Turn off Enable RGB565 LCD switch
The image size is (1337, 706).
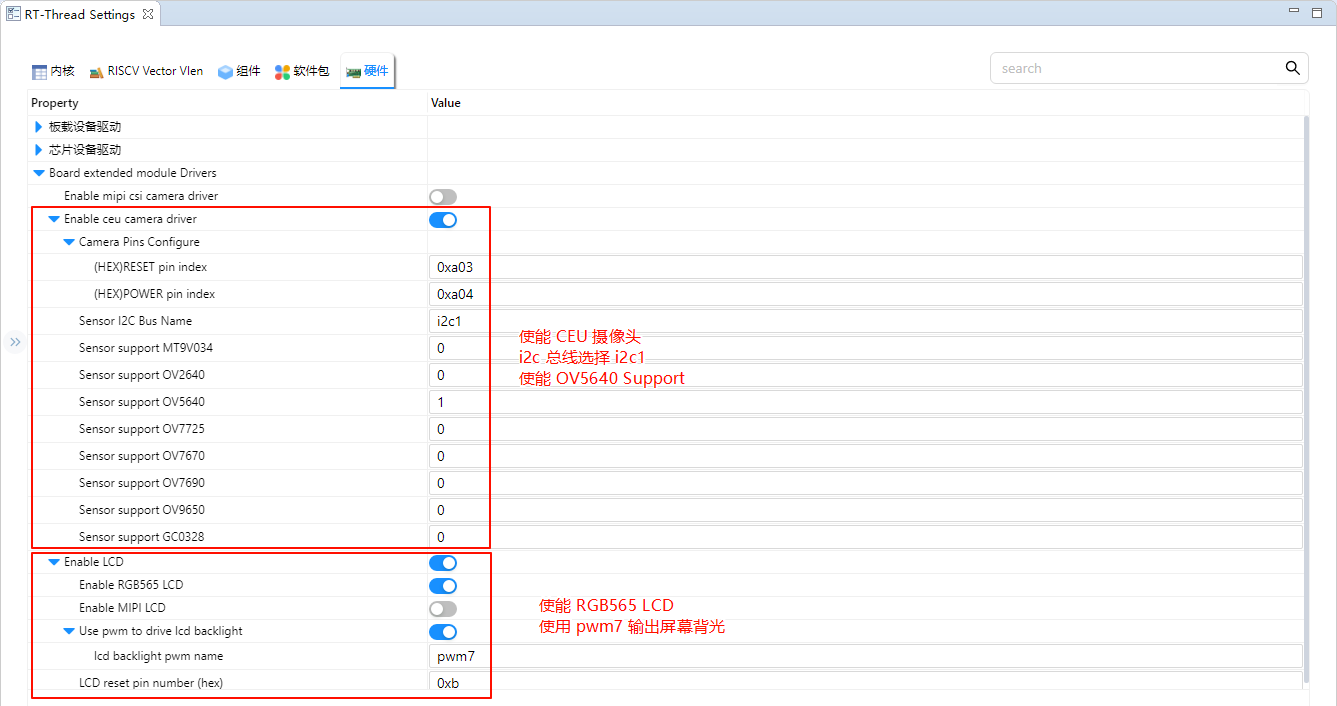(x=442, y=586)
